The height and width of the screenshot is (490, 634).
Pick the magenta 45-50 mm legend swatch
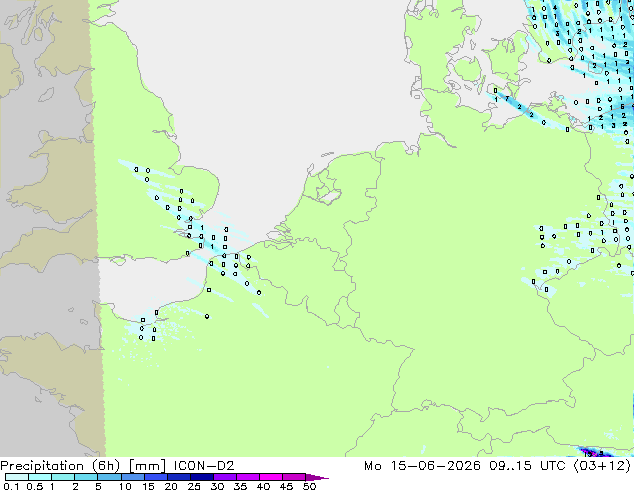[294, 477]
